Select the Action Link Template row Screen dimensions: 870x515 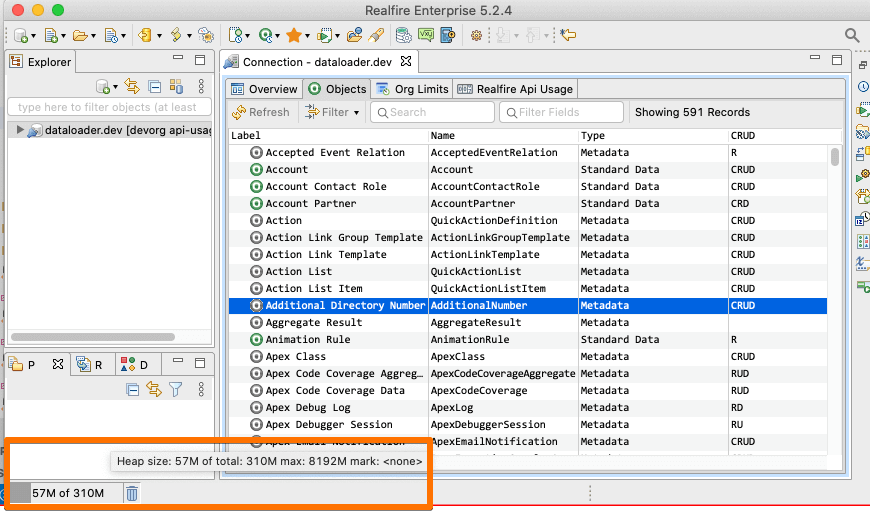pos(528,255)
